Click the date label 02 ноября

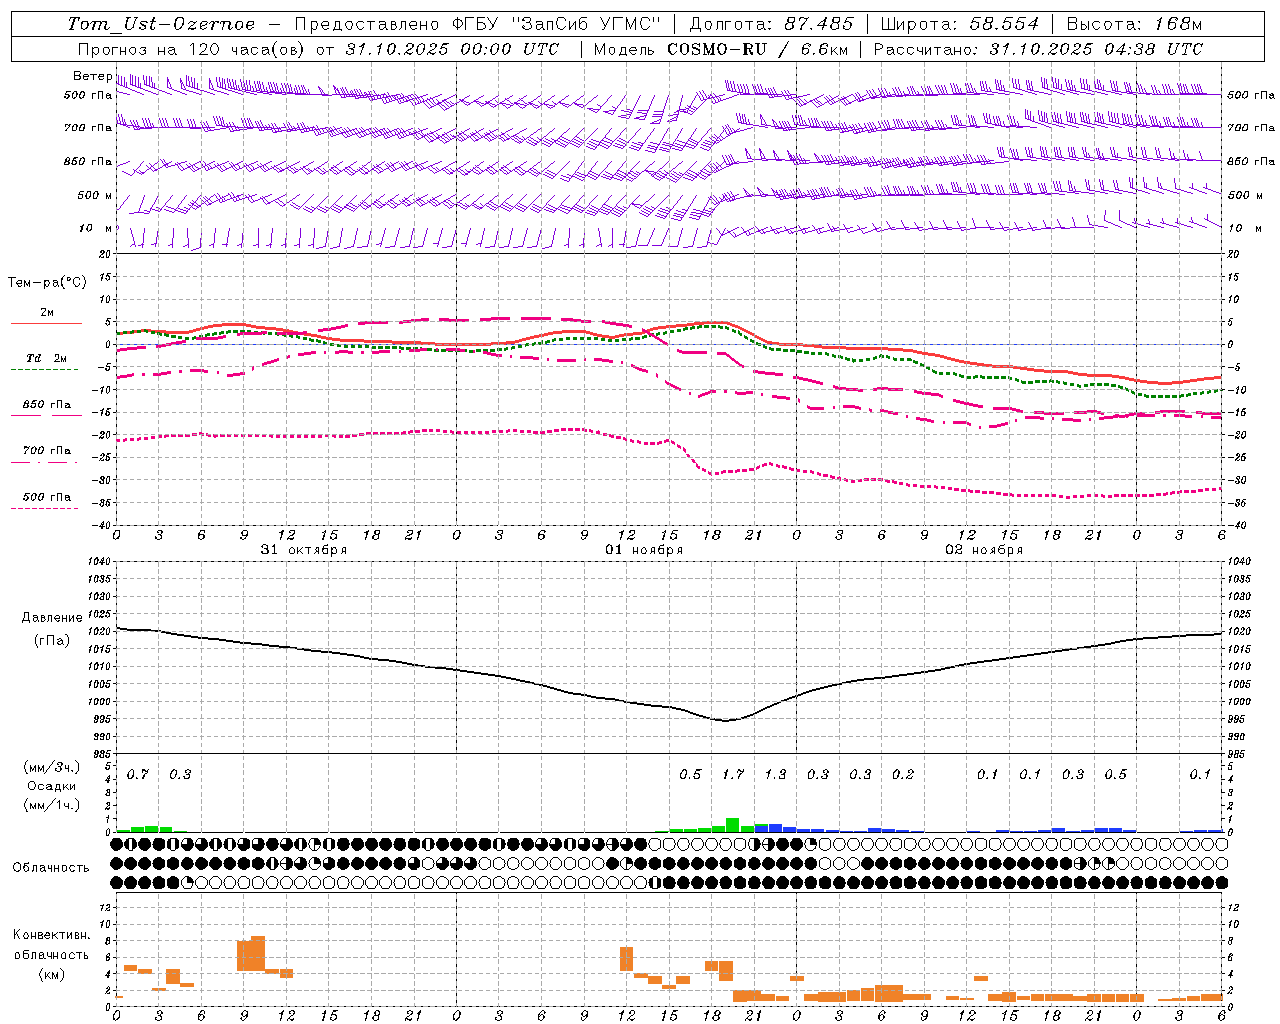coord(984,550)
